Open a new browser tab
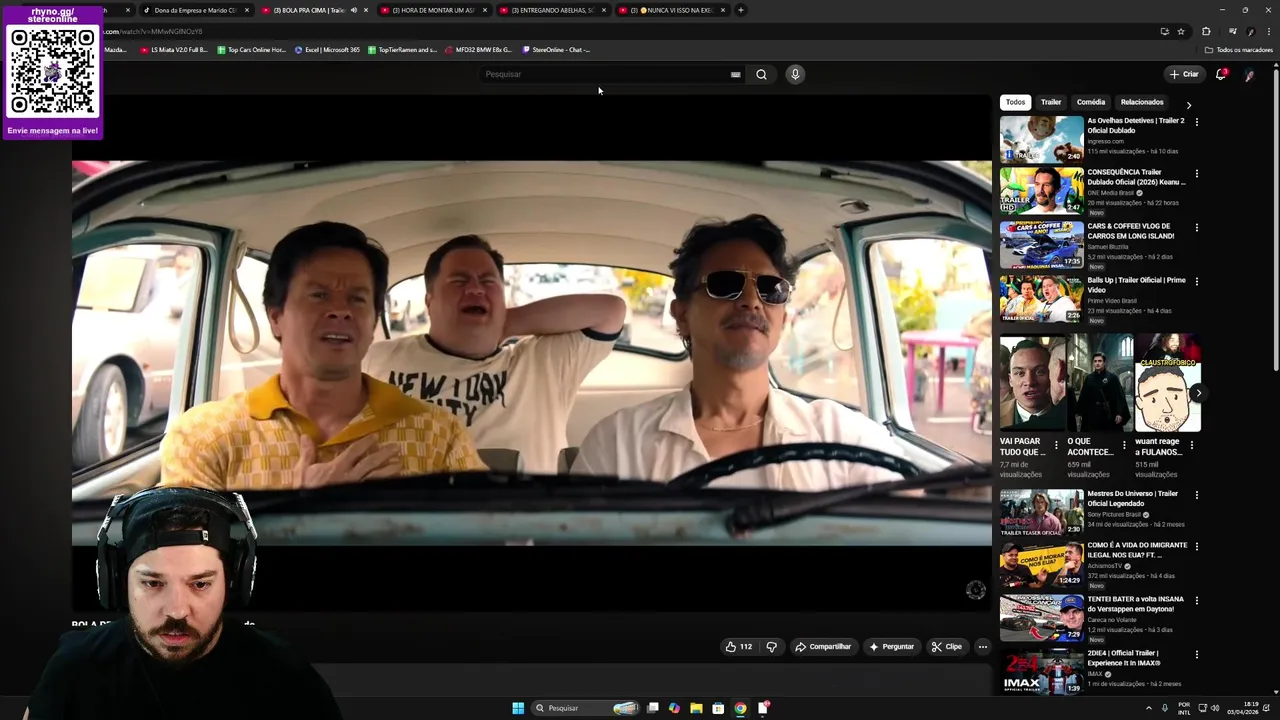Screen dimensions: 1280x720 (x=740, y=10)
